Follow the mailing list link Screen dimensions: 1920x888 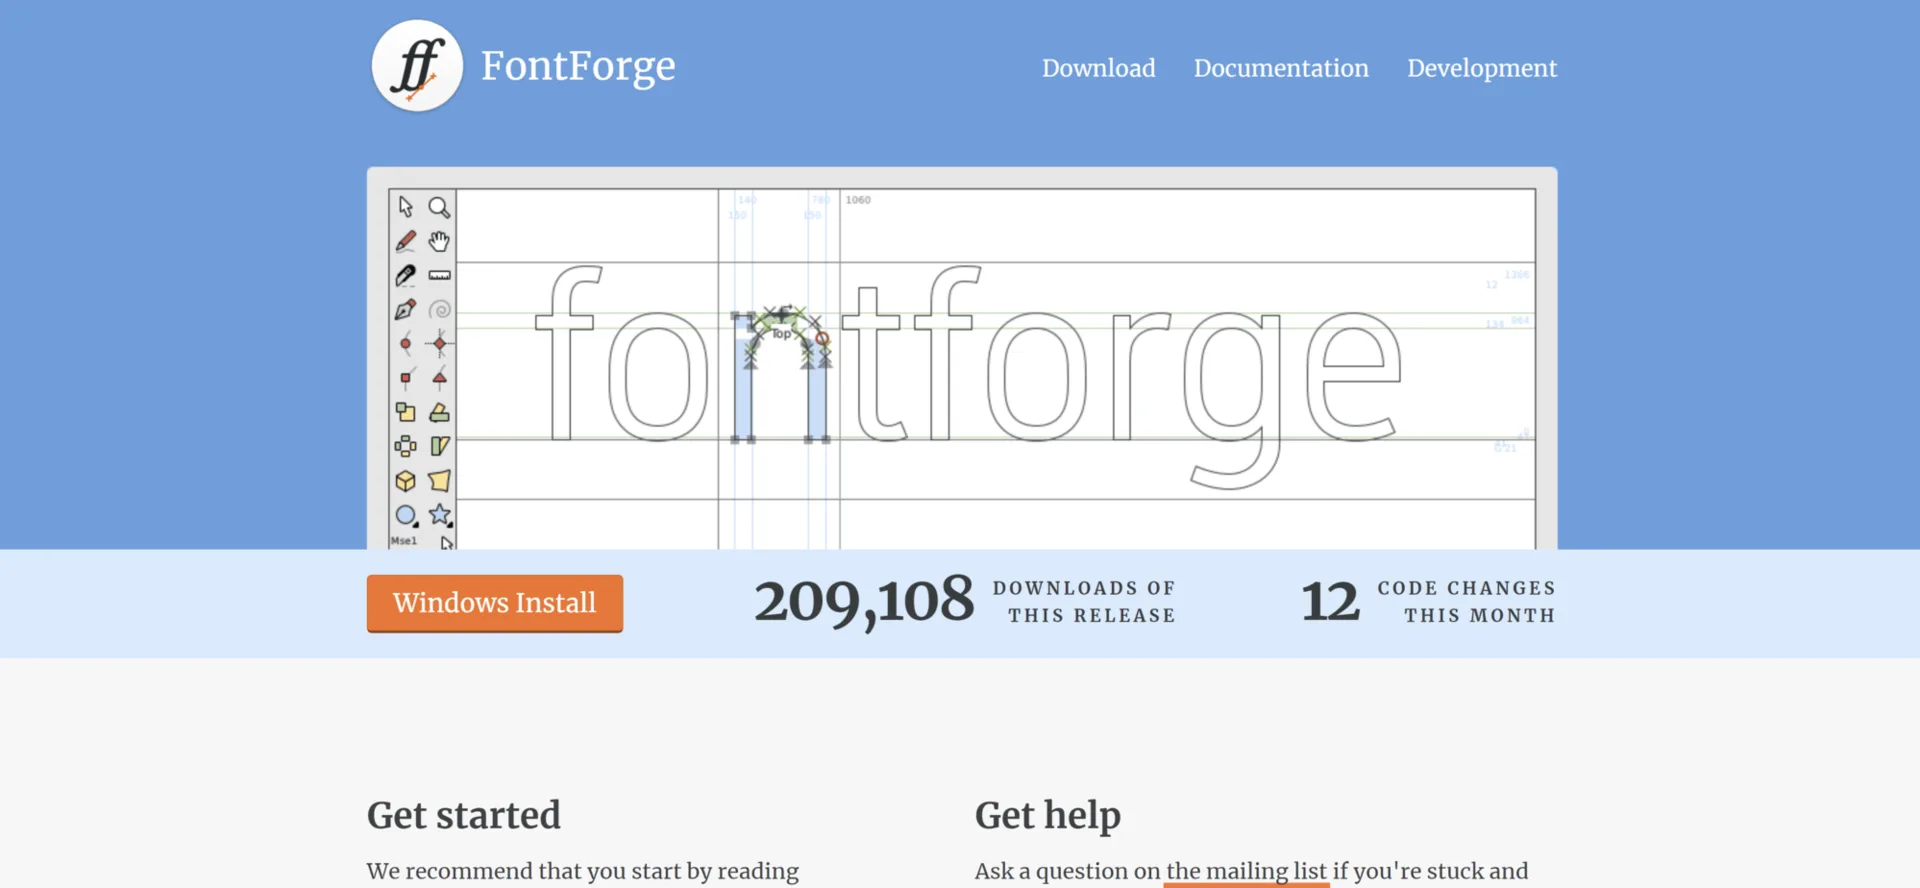[x=1246, y=871]
